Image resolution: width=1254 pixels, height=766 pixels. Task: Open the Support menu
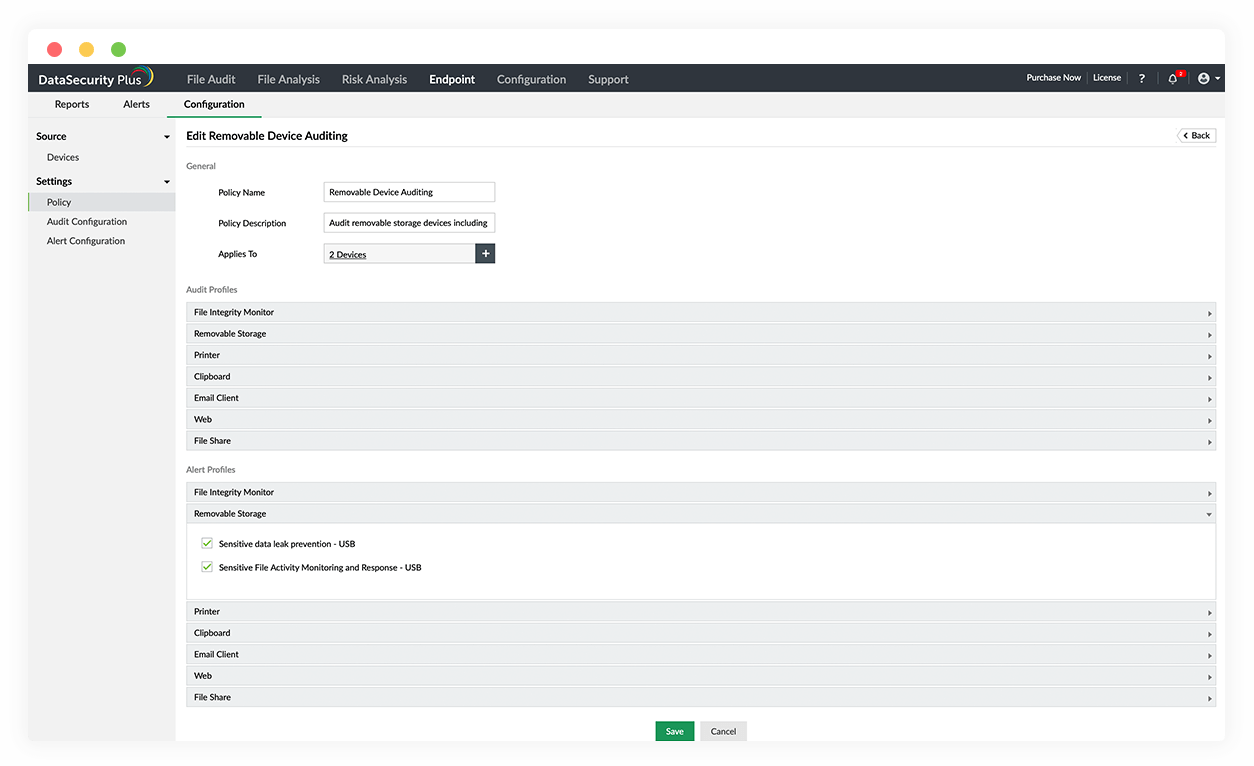608,79
